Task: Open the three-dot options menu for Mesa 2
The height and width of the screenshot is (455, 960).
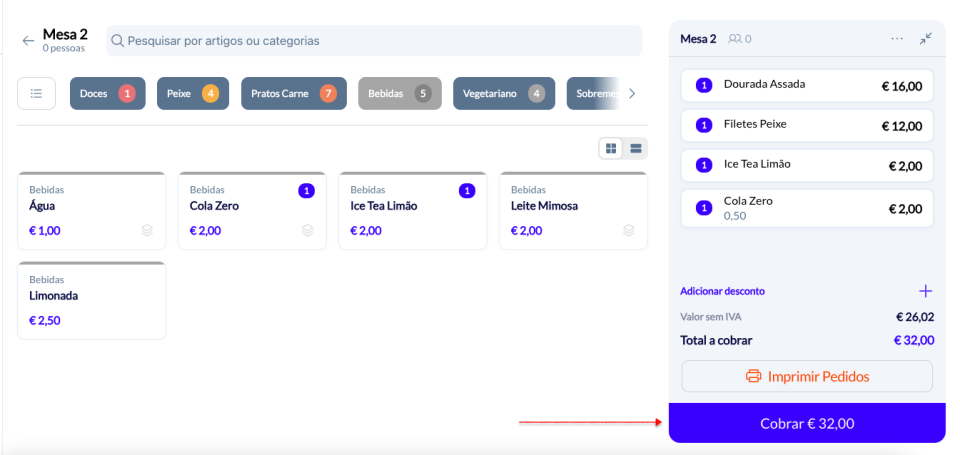Action: pos(897,39)
